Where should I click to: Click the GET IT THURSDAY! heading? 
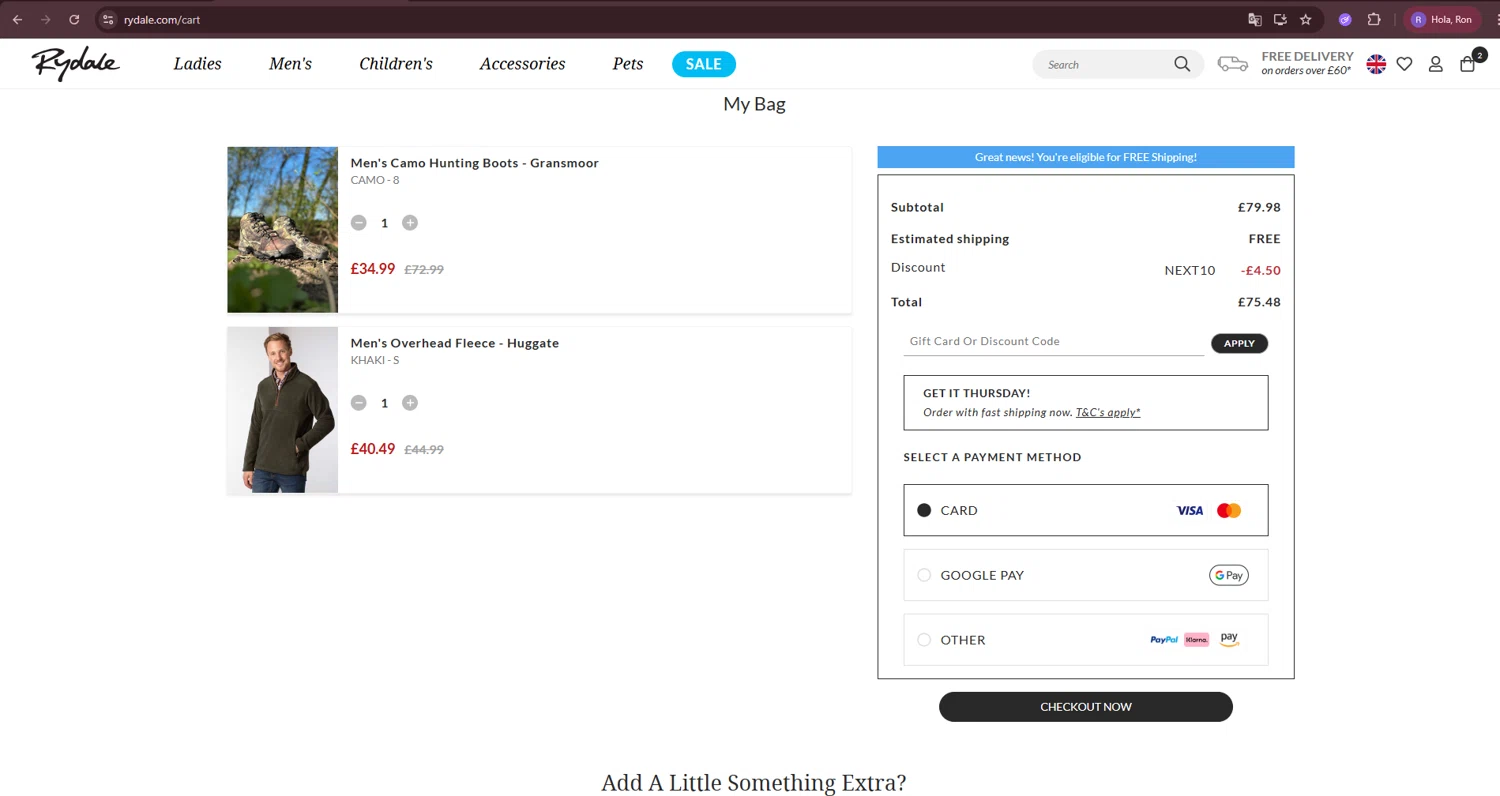[976, 393]
